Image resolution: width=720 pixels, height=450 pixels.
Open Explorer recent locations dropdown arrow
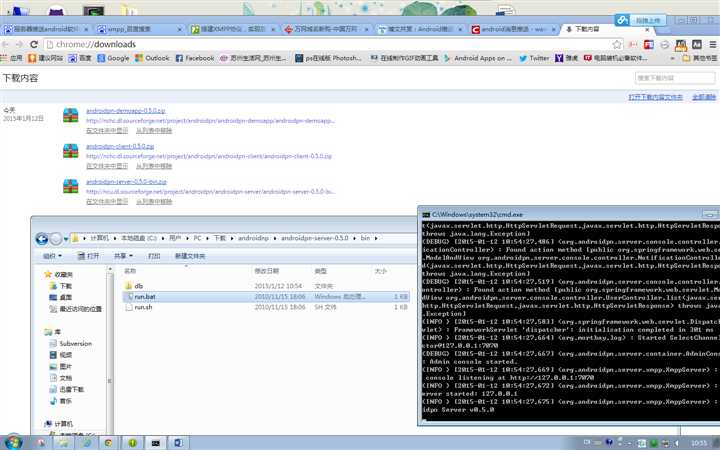pyautogui.click(x=66, y=239)
